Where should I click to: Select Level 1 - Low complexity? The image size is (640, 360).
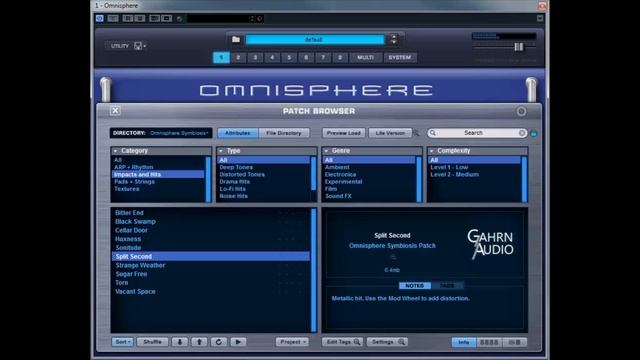(449, 167)
